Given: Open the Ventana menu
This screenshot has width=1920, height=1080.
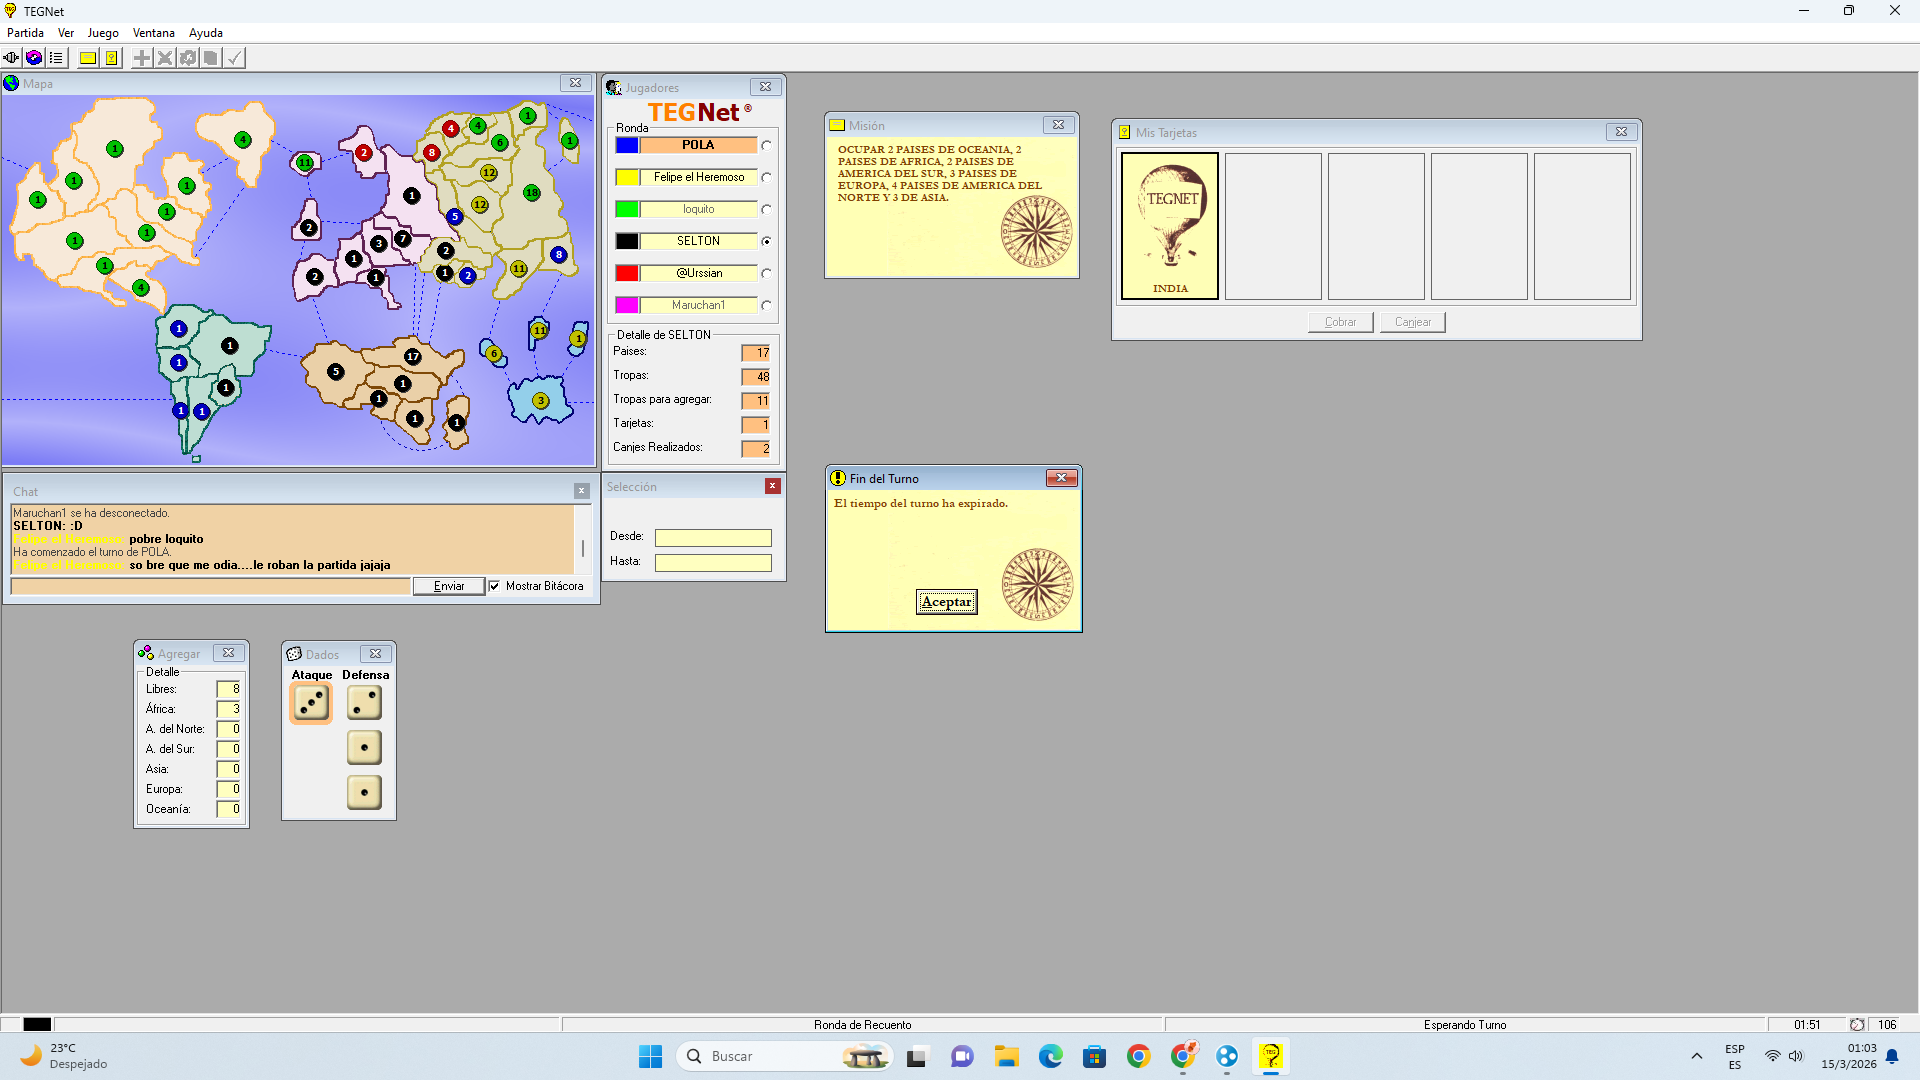Looking at the screenshot, I should (x=153, y=33).
